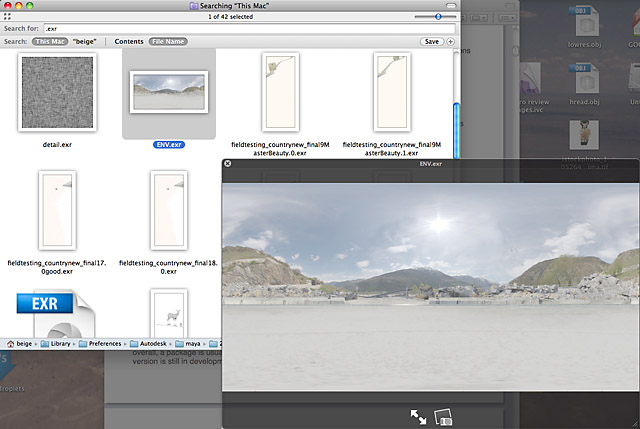Viewport: 640px width, 429px height.
Task: Click the Finder window title folder icon
Action: pos(194,6)
